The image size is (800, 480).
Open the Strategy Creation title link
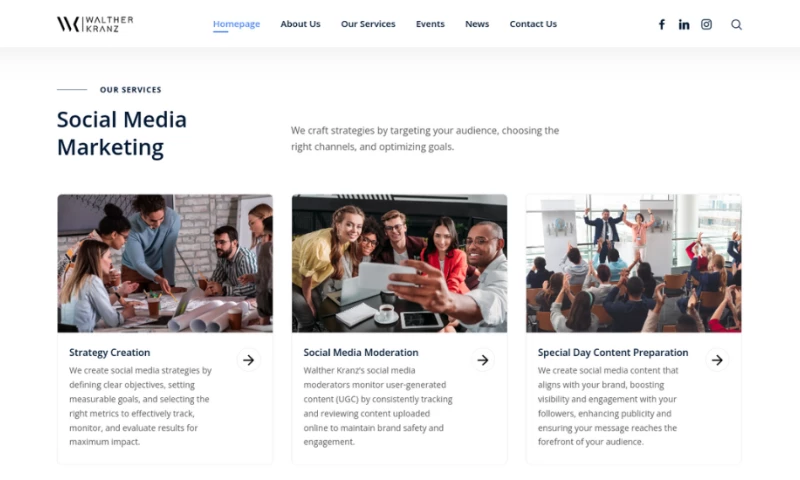coord(110,352)
